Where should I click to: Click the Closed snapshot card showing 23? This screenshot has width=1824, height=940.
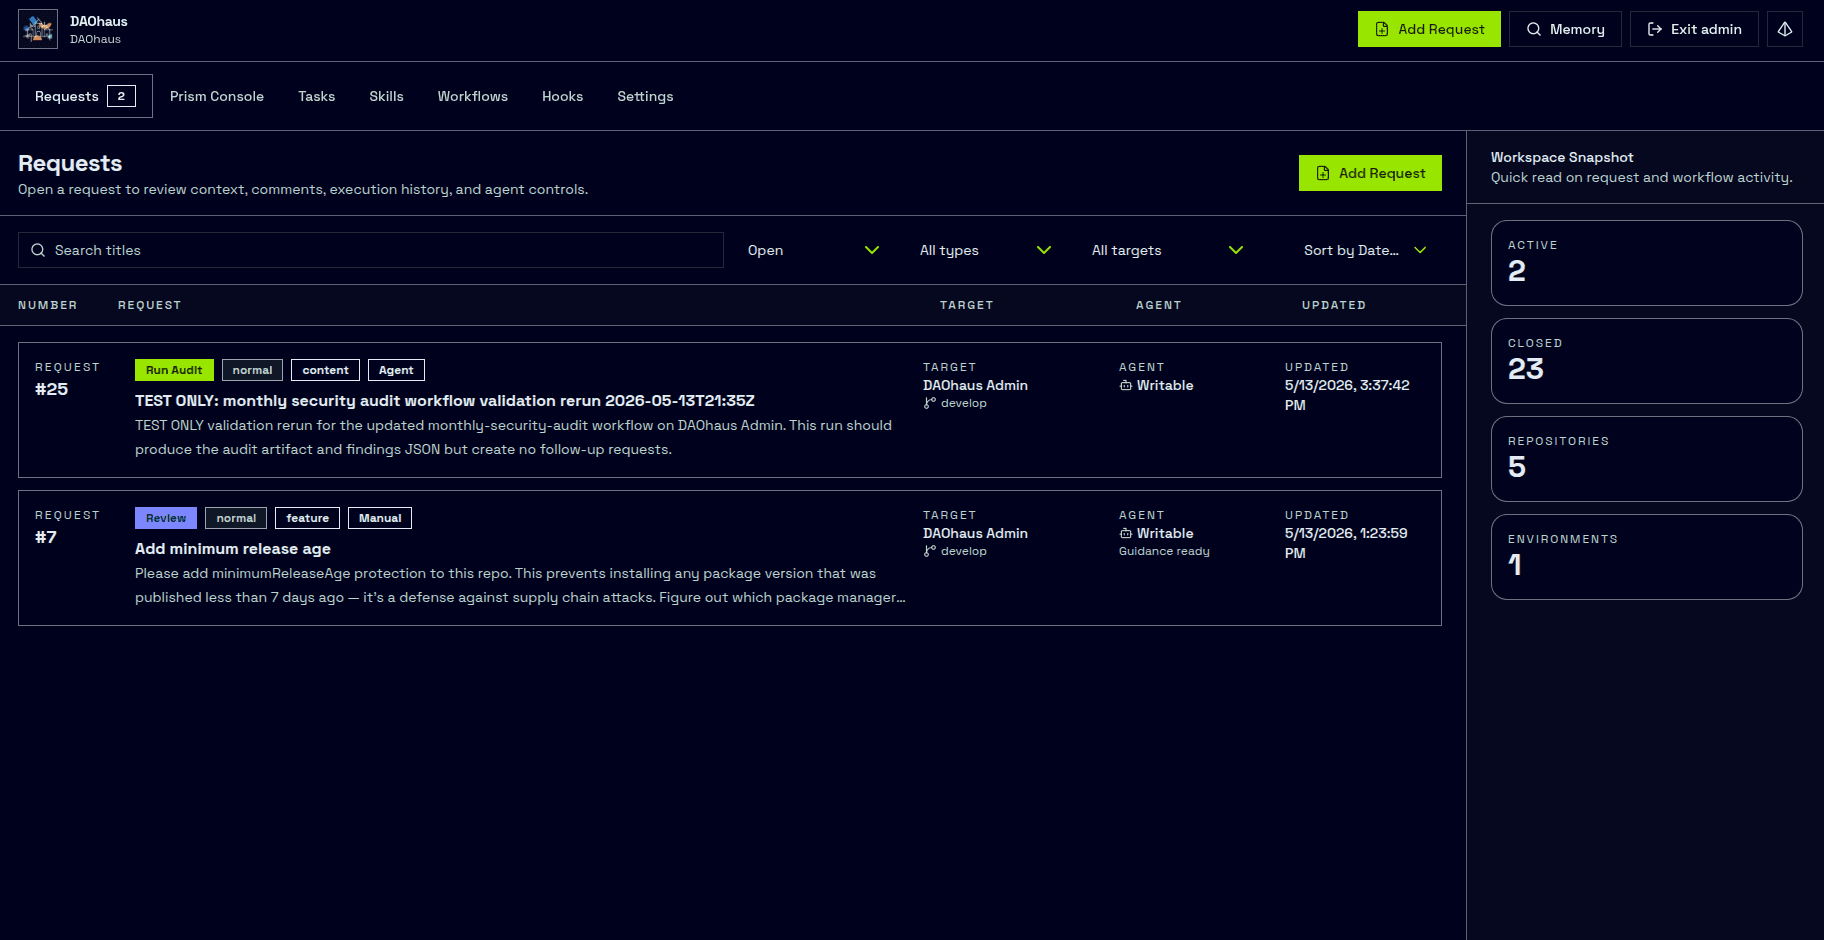click(x=1646, y=361)
